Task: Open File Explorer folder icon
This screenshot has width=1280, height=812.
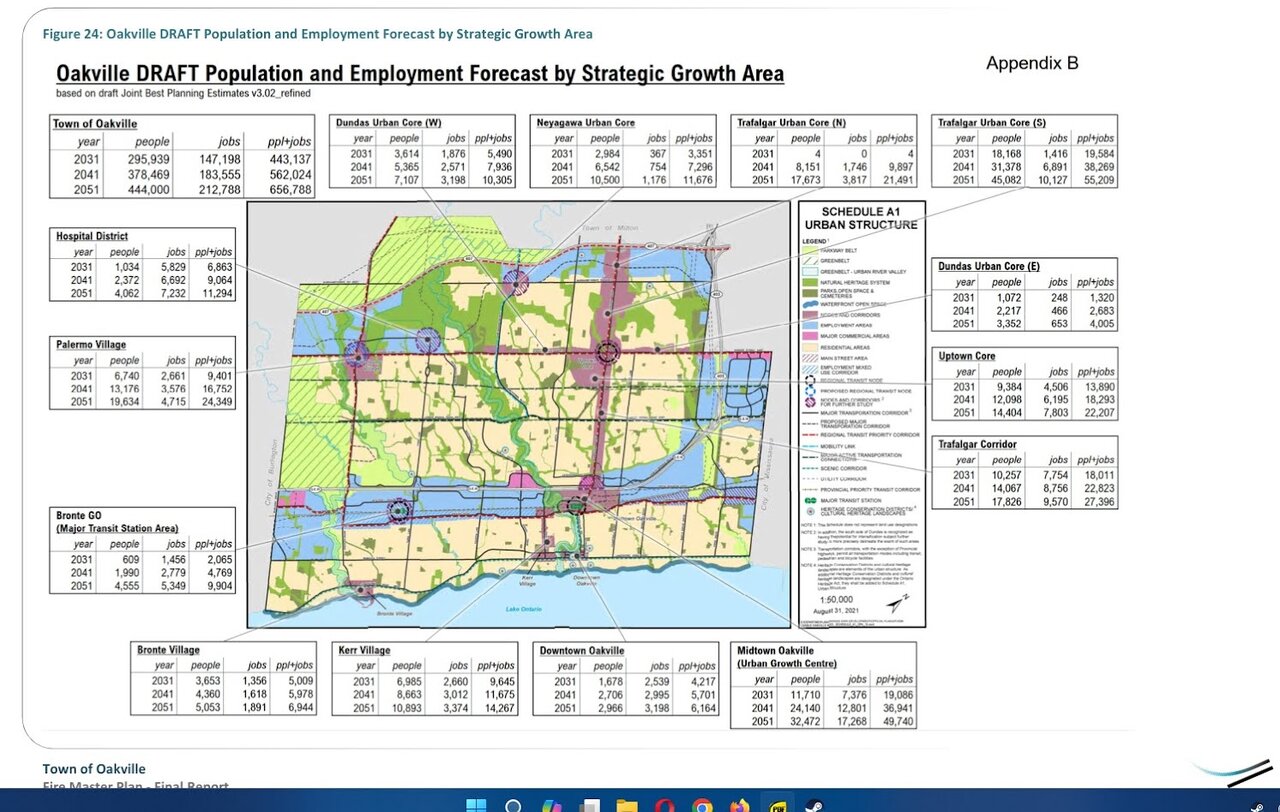Action: point(627,805)
